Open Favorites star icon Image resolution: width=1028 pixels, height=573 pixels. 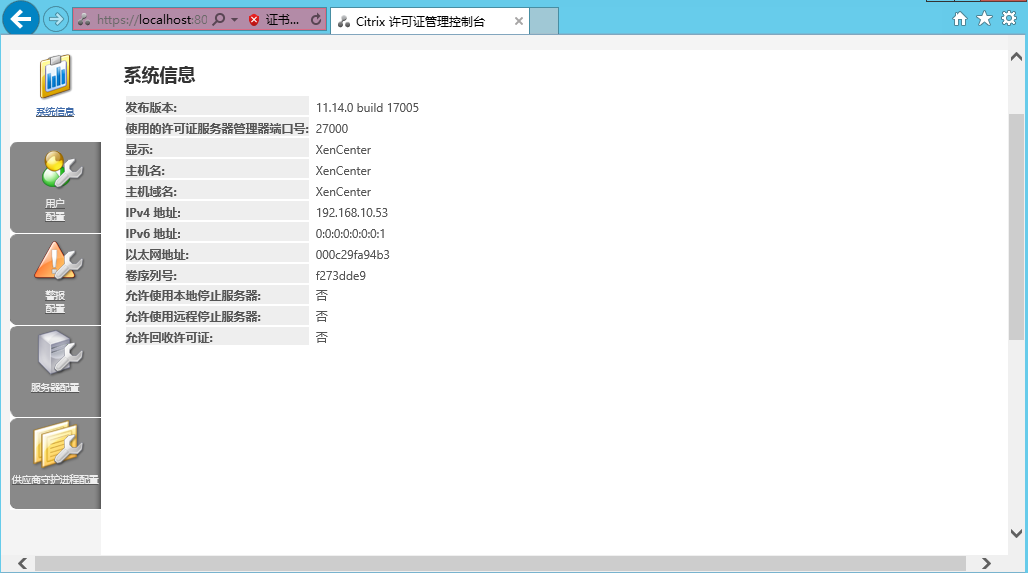(x=984, y=18)
